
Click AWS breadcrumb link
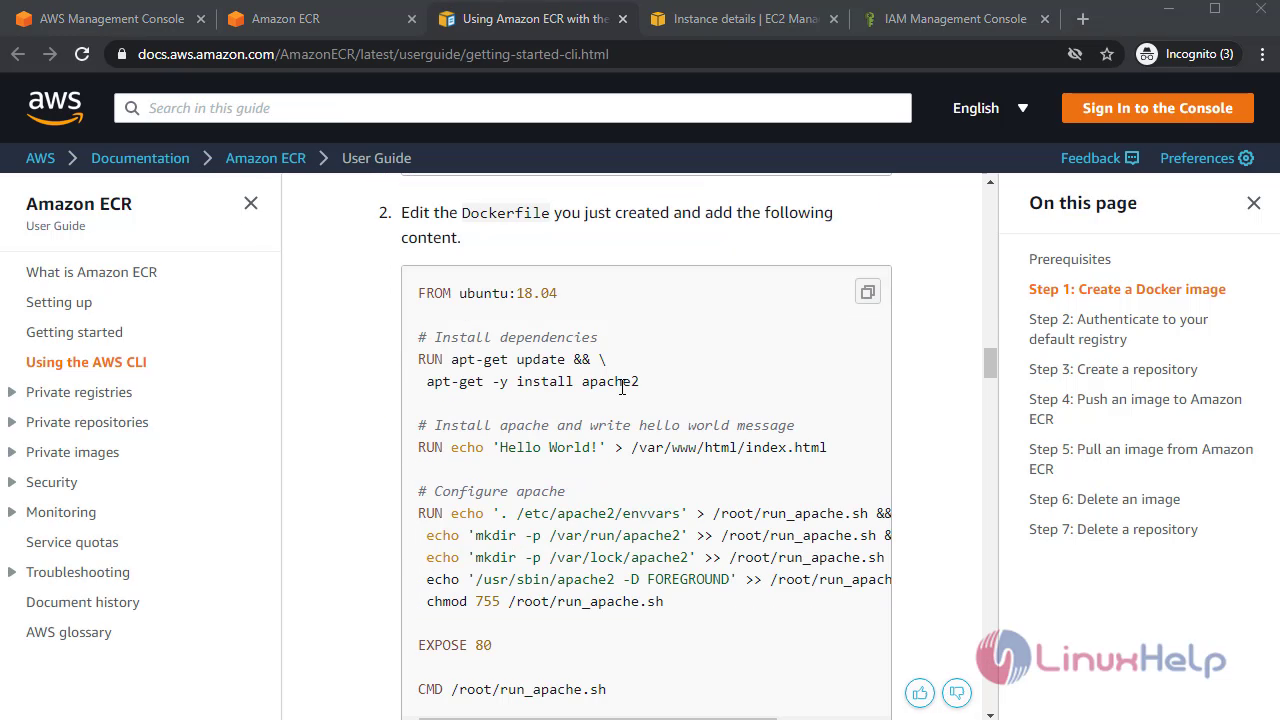[40, 158]
